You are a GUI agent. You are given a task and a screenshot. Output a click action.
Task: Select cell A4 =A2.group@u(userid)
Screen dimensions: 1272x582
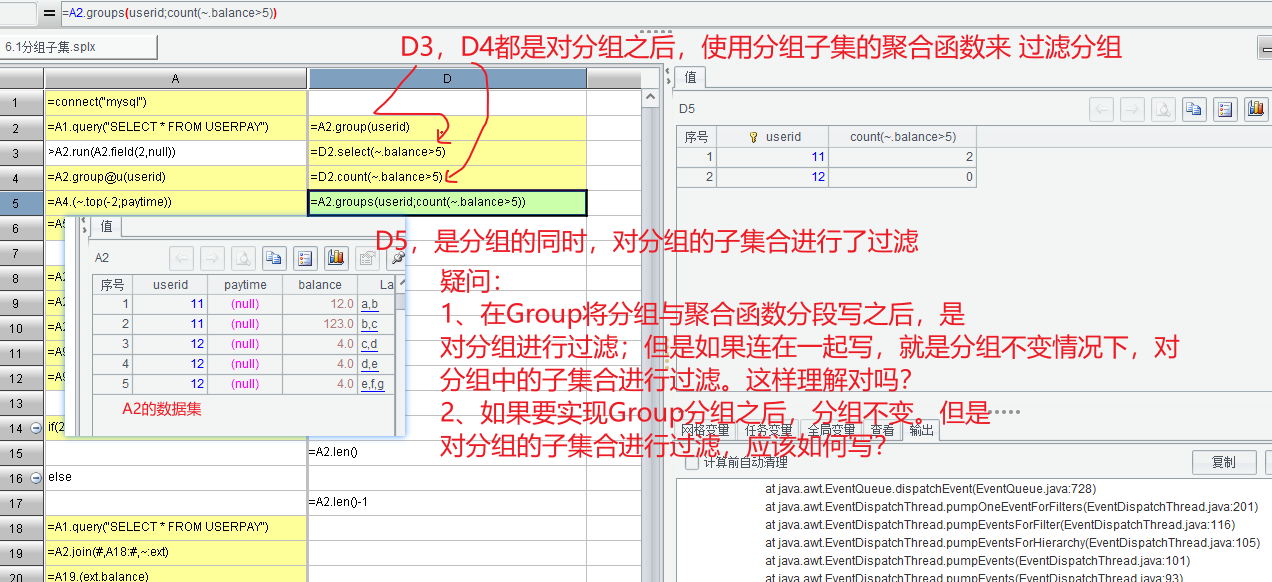[x=176, y=177]
